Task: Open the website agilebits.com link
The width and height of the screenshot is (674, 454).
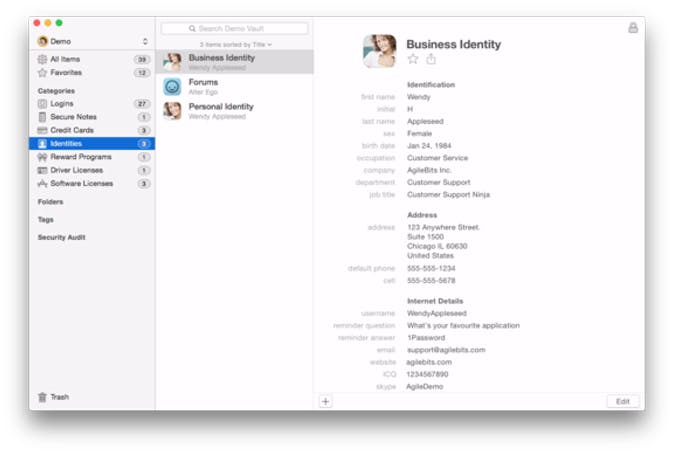Action: [x=429, y=362]
